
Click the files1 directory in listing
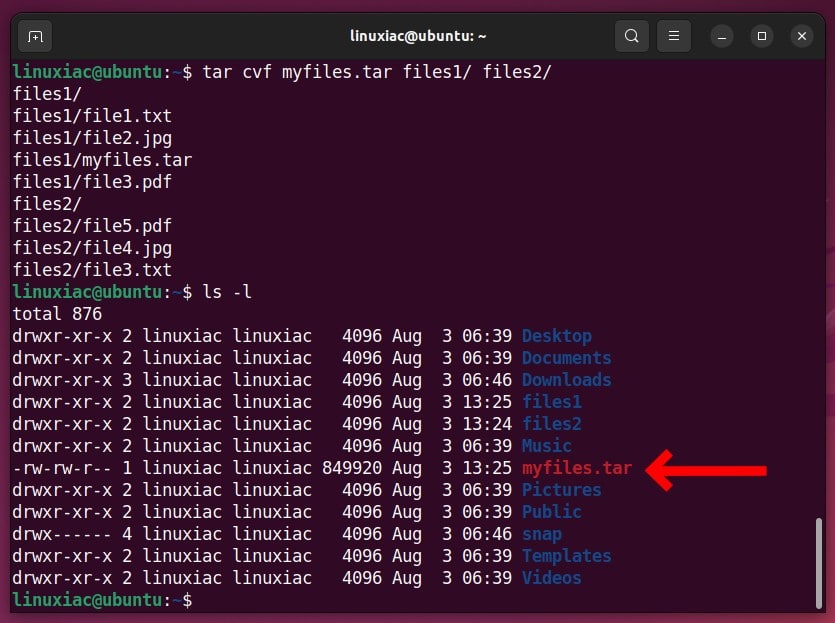coord(552,401)
